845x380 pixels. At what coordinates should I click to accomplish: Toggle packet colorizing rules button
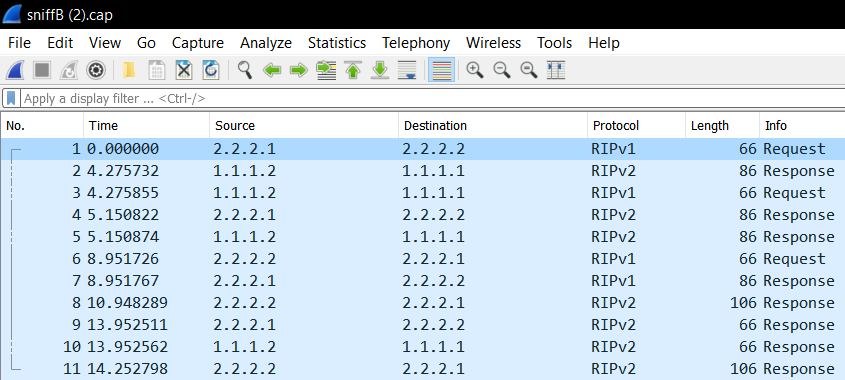click(x=441, y=70)
